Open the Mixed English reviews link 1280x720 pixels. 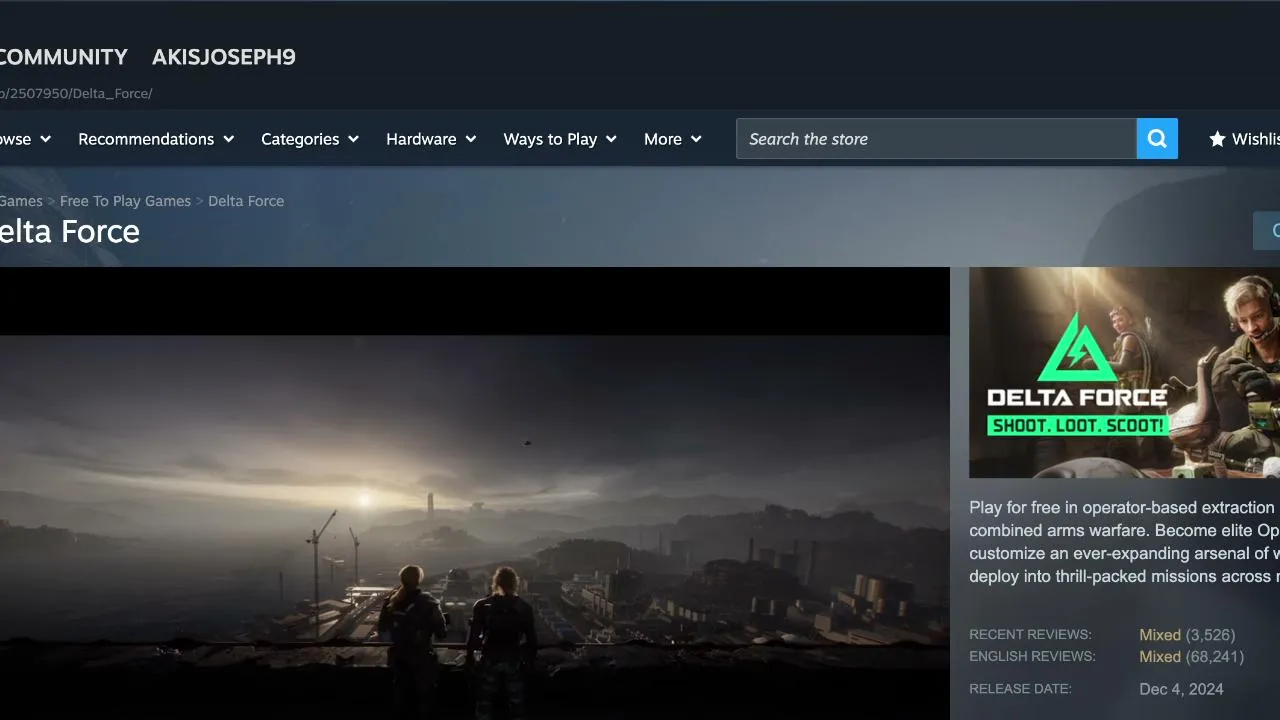[x=1160, y=657]
